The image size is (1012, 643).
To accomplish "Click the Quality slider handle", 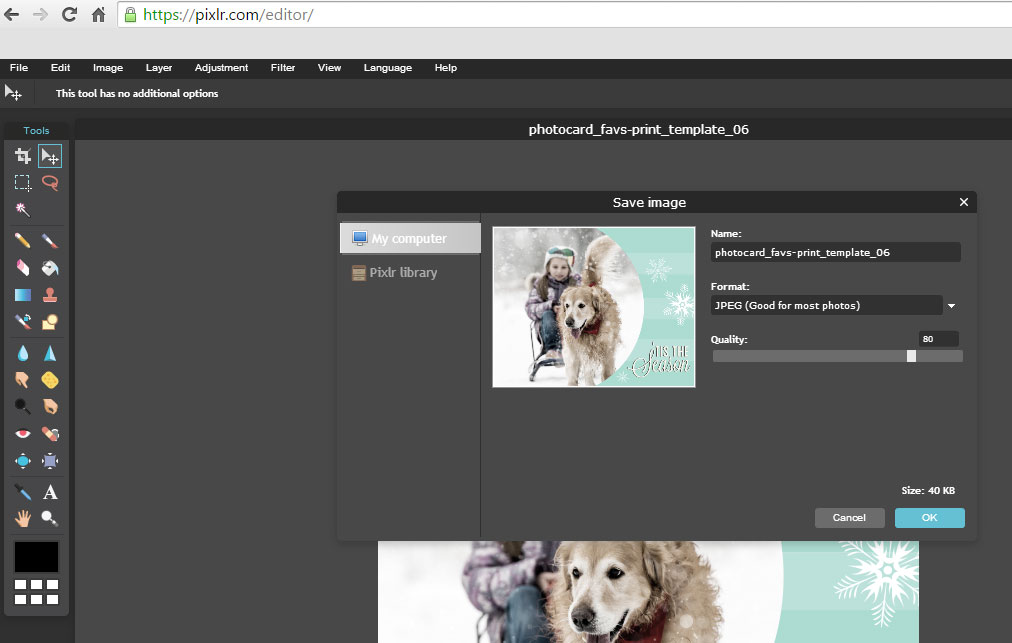I will coord(911,356).
